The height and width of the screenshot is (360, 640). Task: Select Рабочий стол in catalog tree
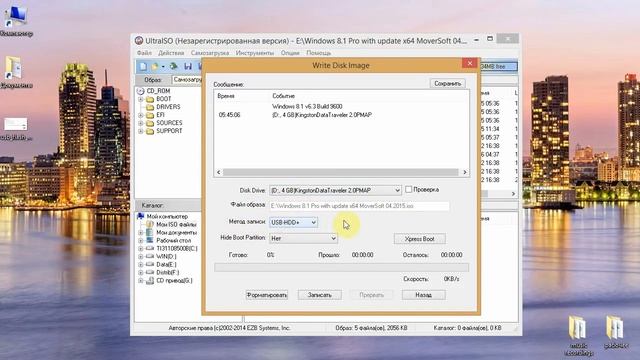point(173,240)
